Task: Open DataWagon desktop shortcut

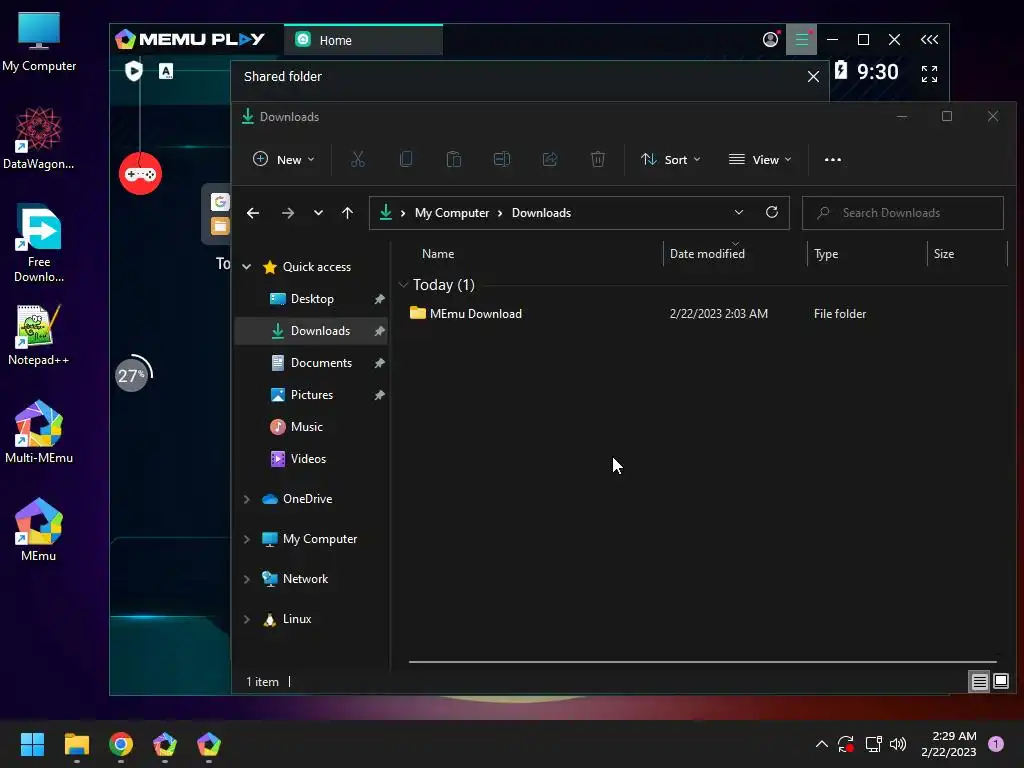Action: (x=39, y=138)
